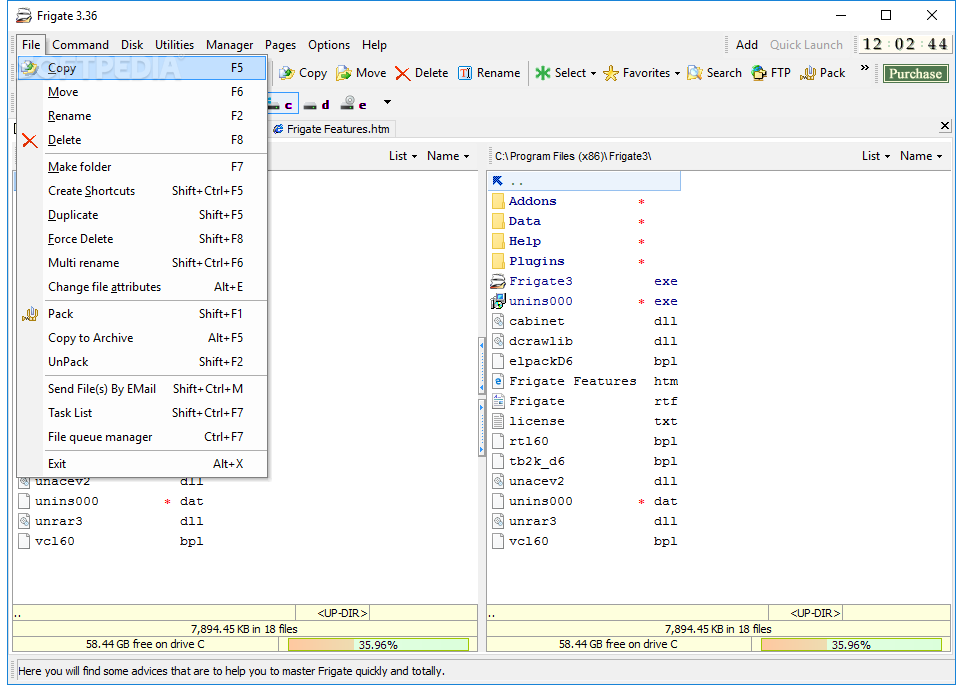This screenshot has height=685, width=956.
Task: Switch to drive c icon
Action: (x=280, y=104)
